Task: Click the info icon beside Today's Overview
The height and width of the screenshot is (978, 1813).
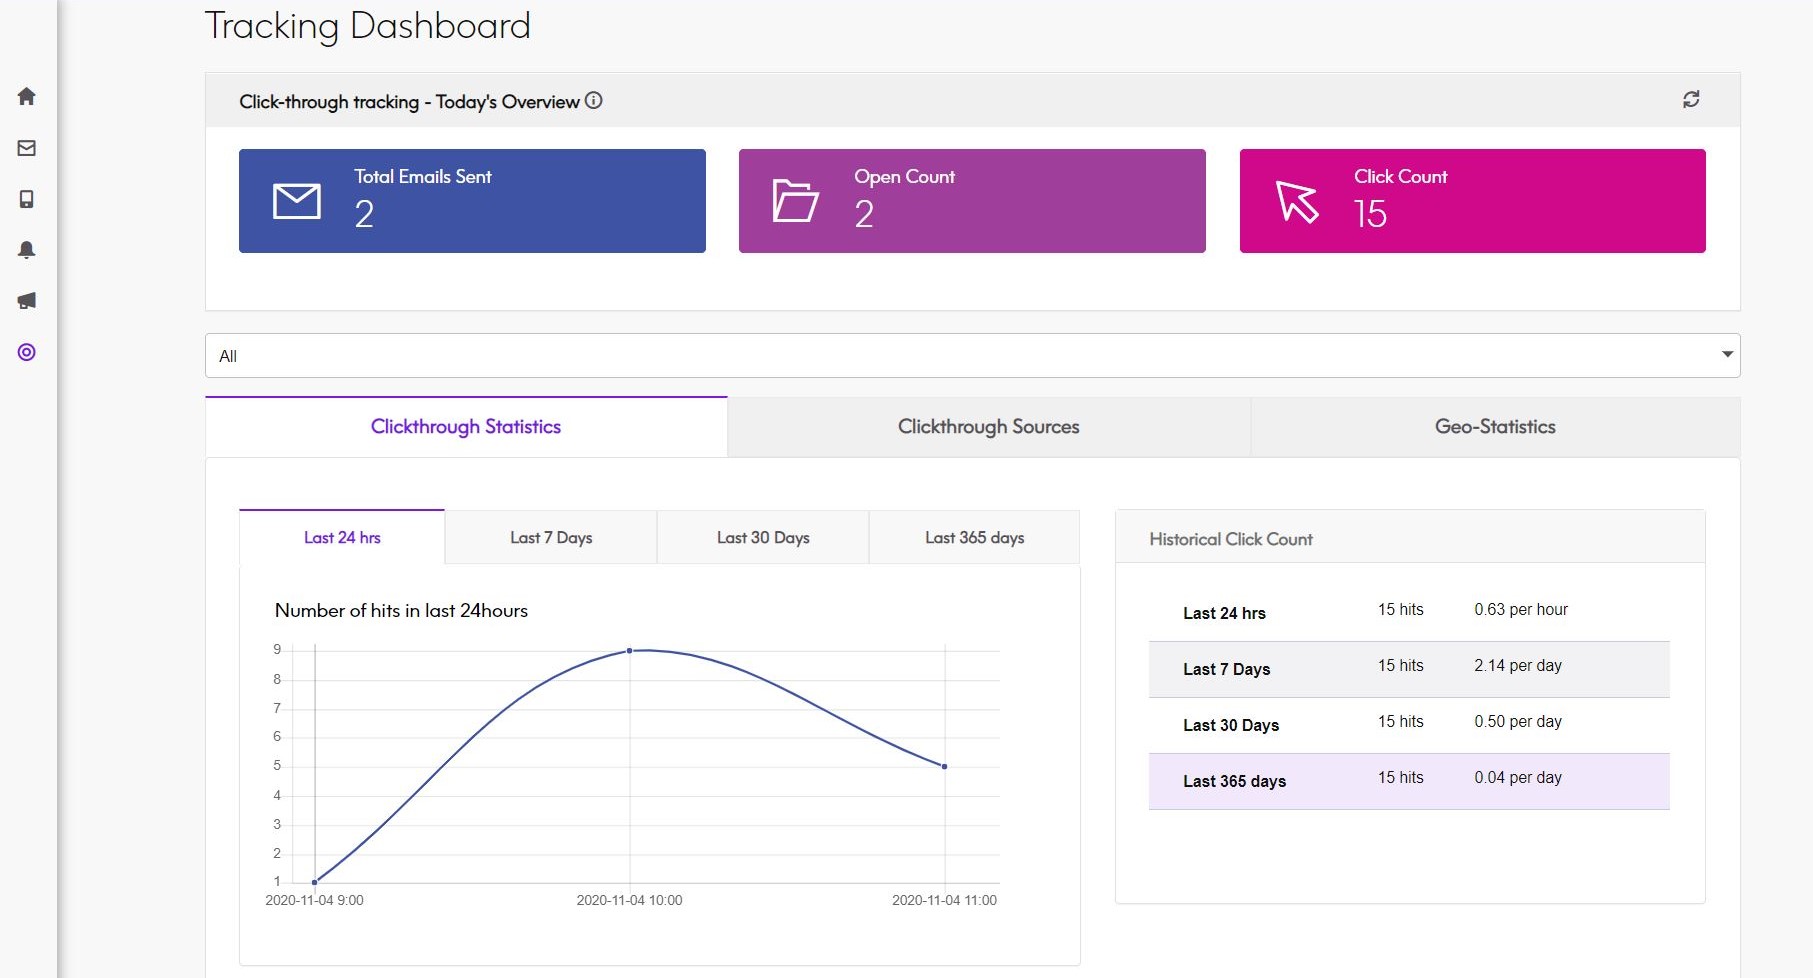Action: (594, 101)
